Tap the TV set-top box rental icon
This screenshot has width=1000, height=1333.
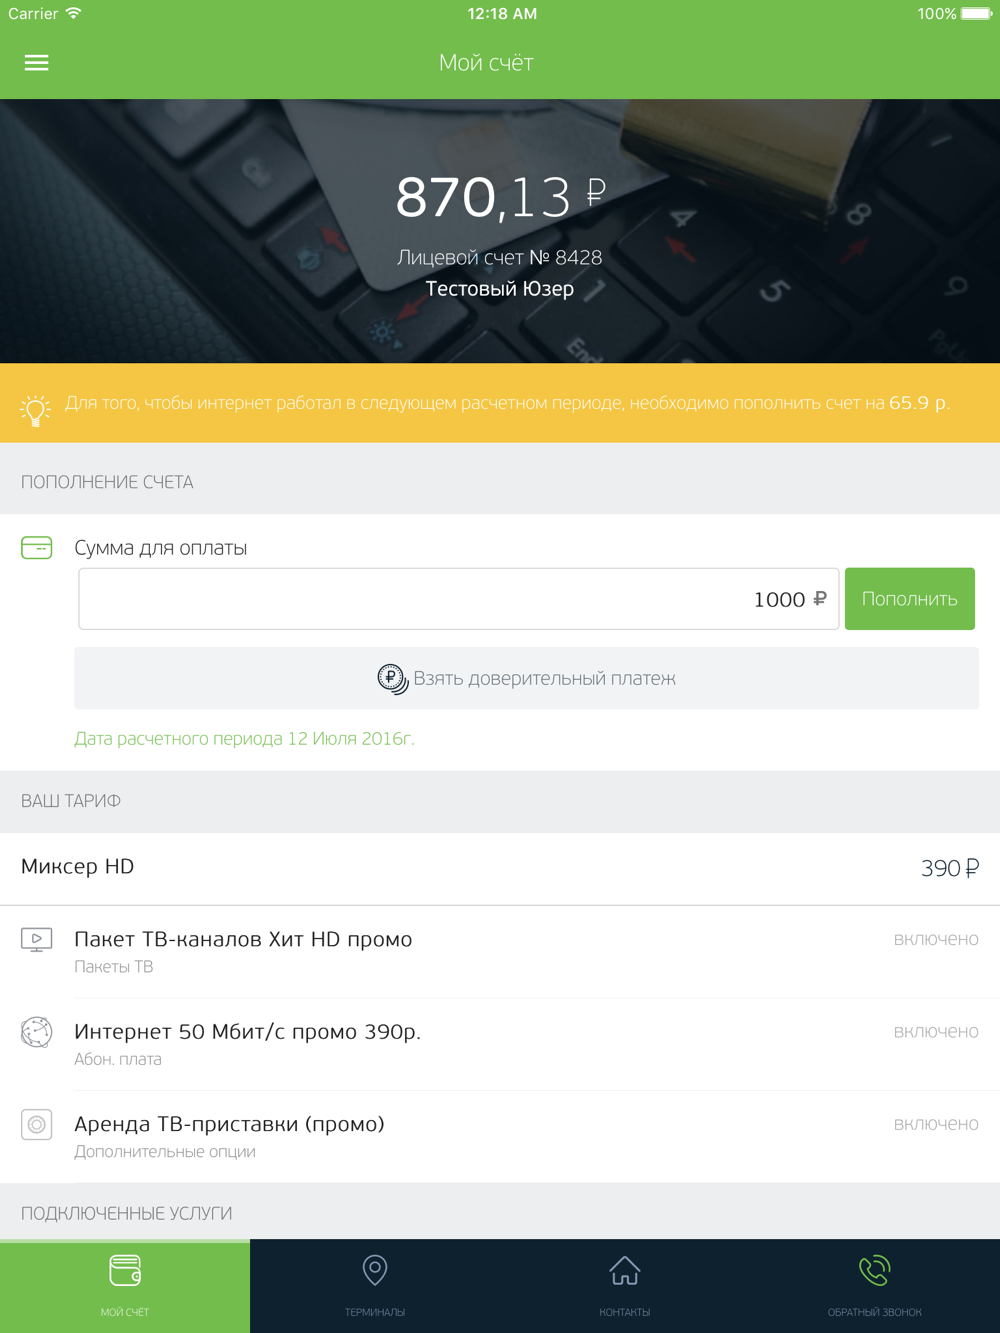pyautogui.click(x=37, y=1124)
